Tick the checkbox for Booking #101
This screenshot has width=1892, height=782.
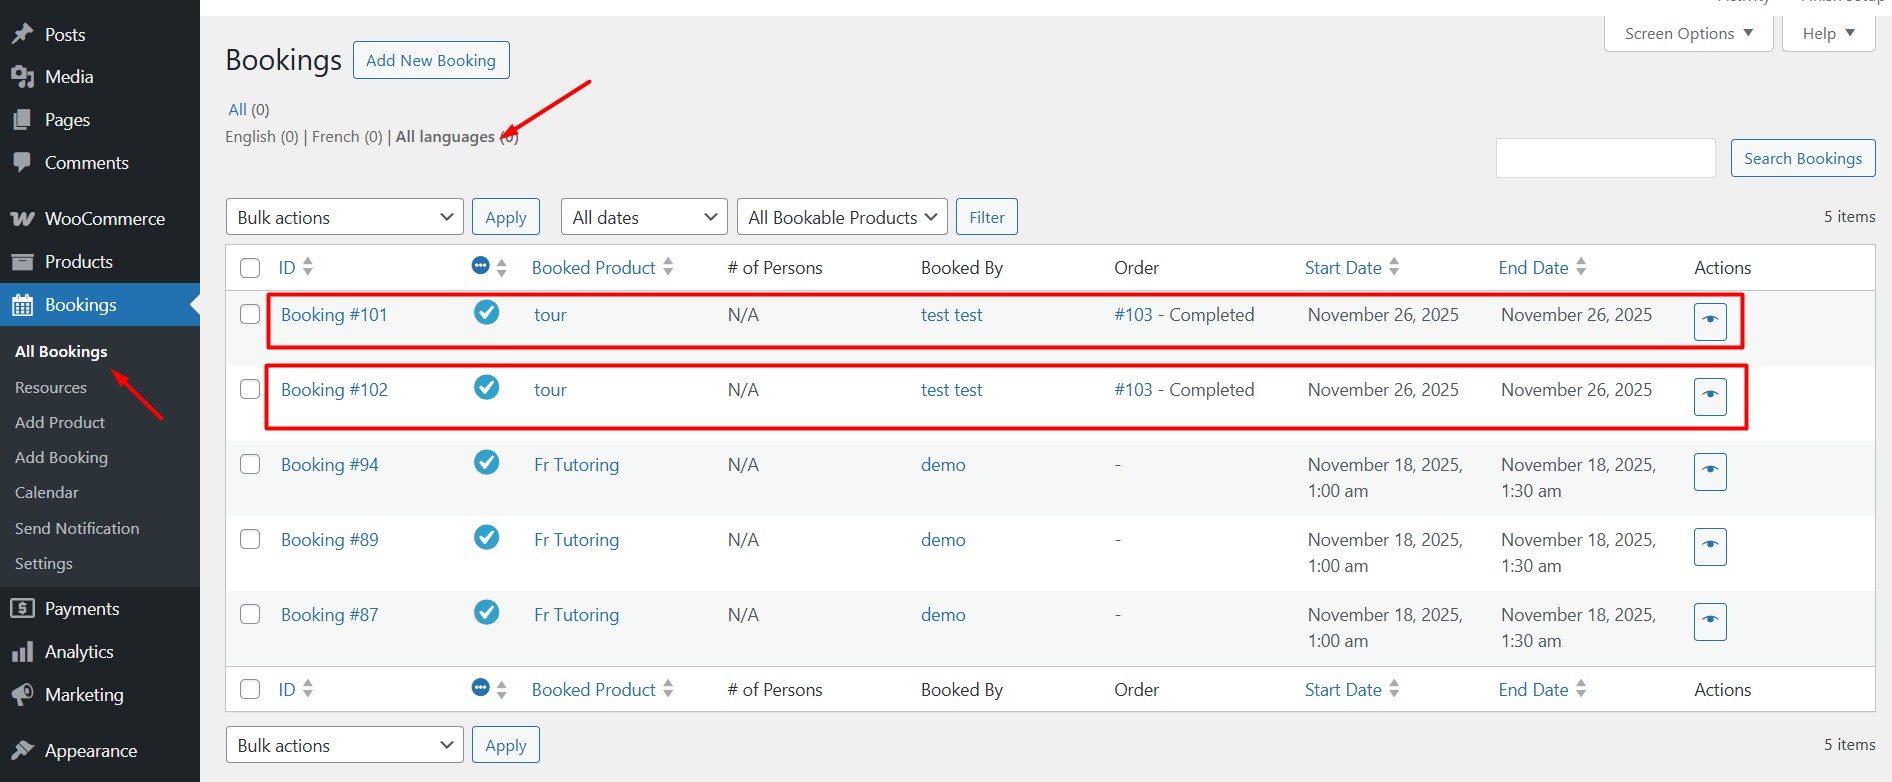tap(250, 314)
